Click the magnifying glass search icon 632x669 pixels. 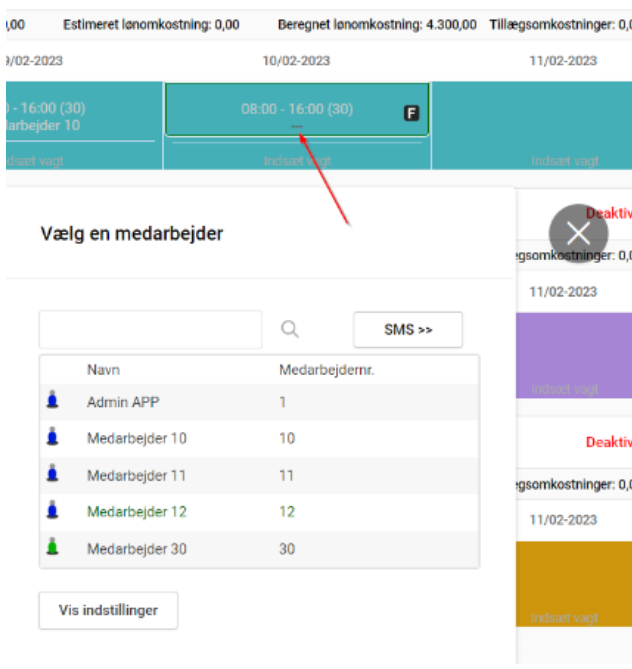[x=290, y=330]
